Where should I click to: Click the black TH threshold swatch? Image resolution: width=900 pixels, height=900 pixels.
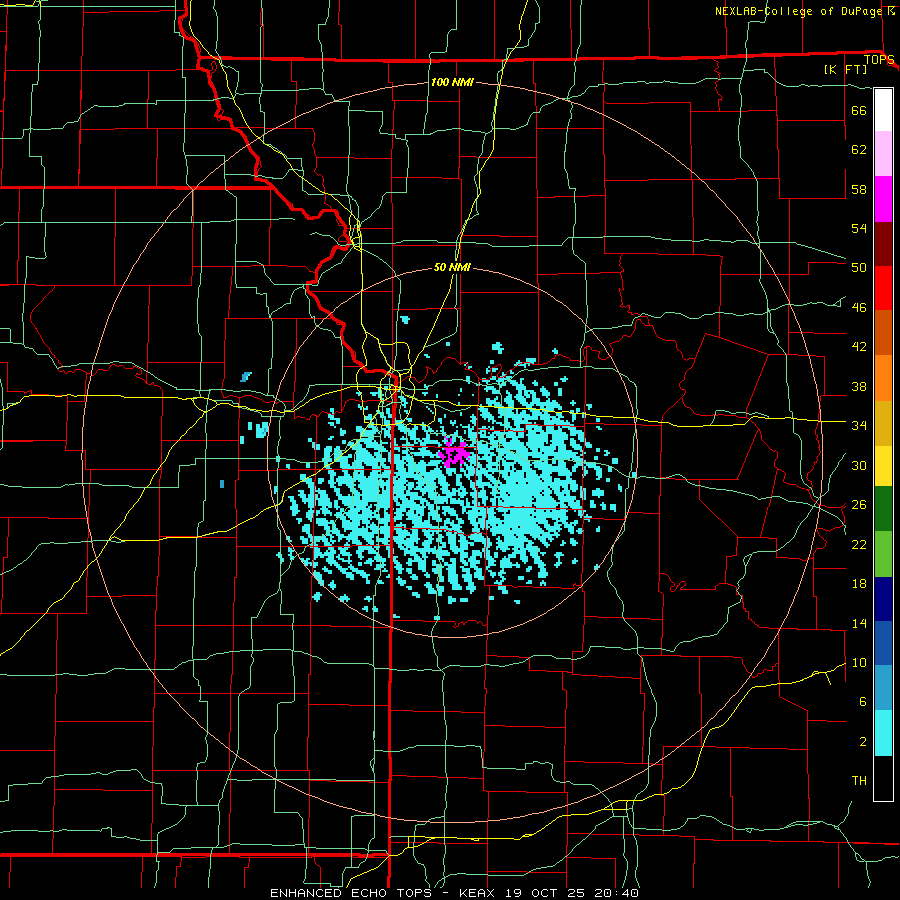[x=883, y=778]
